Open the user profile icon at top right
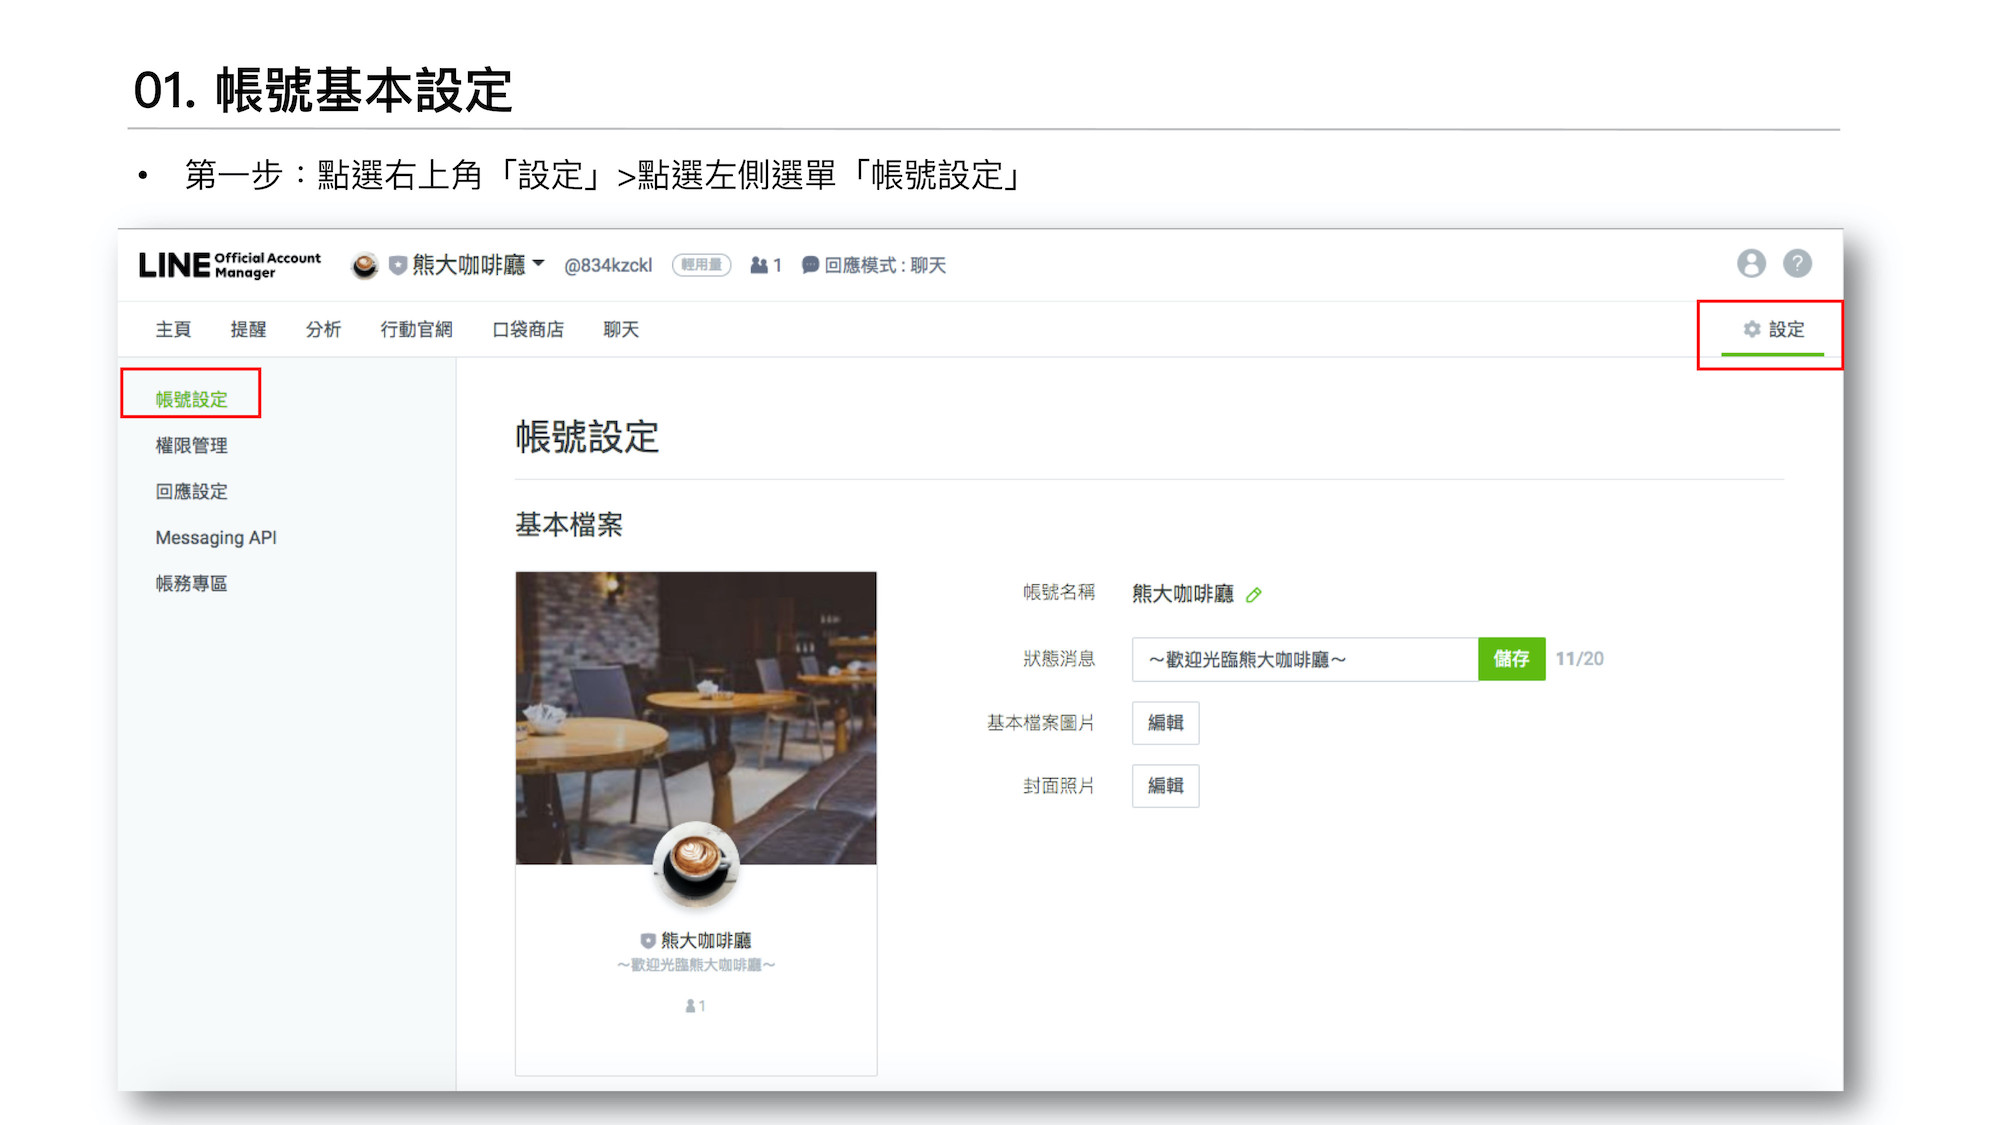This screenshot has width=2000, height=1125. tap(1750, 263)
